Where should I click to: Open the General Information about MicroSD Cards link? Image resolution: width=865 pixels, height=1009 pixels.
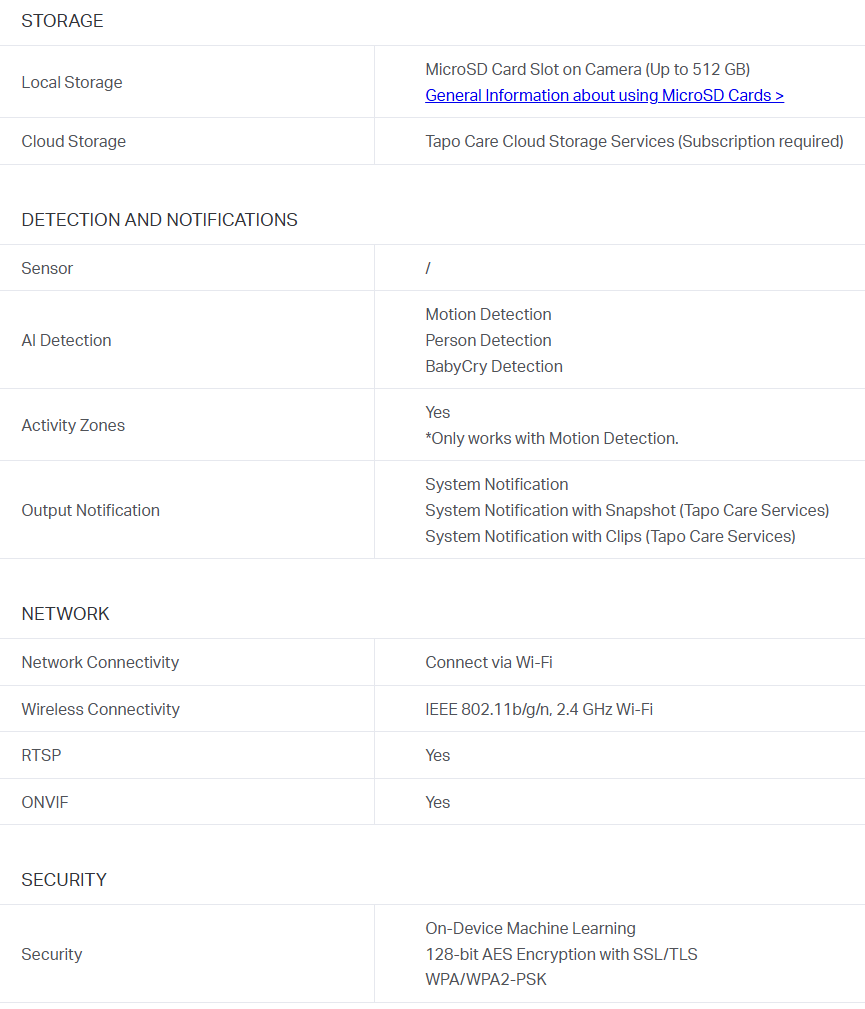point(604,95)
